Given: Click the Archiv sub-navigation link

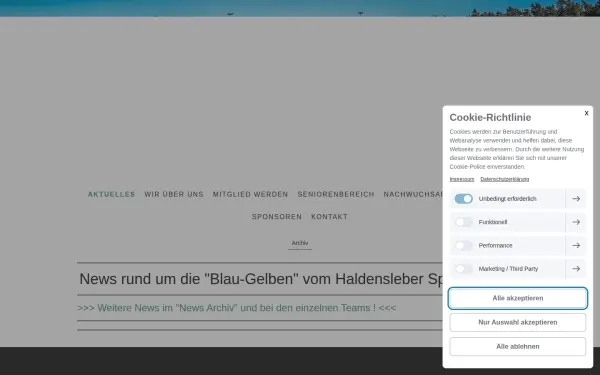Looking at the screenshot, I should (300, 243).
